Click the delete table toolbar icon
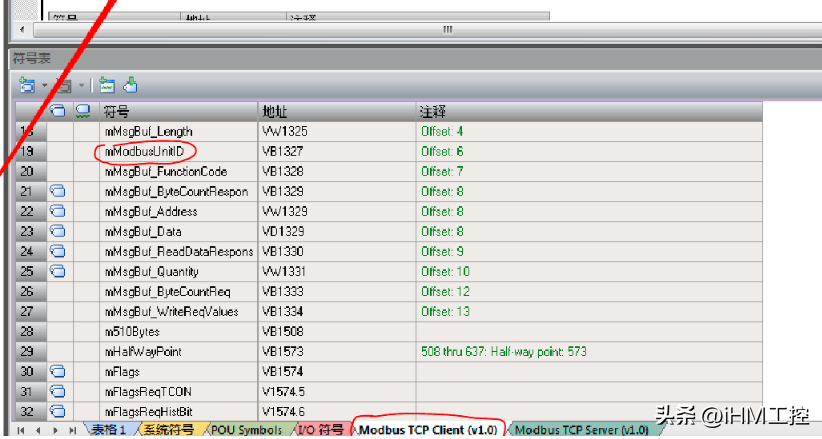 63,86
